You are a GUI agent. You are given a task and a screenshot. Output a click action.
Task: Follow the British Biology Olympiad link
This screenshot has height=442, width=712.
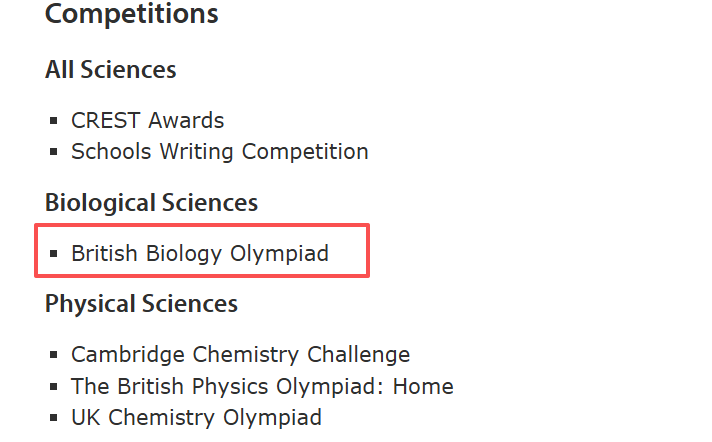coord(199,254)
